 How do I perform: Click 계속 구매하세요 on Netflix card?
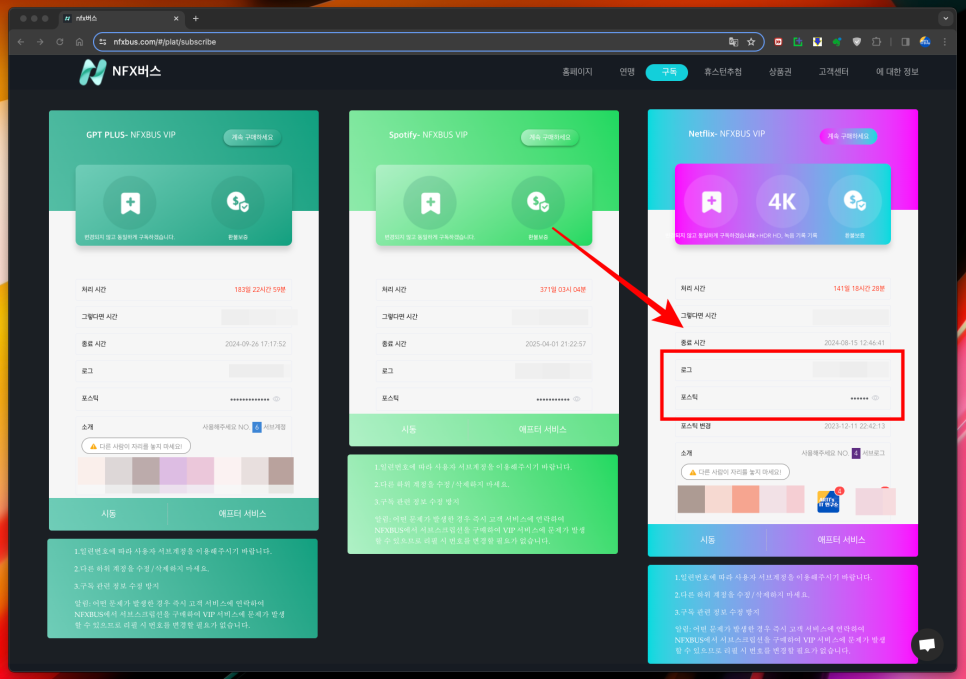pyautogui.click(x=848, y=136)
